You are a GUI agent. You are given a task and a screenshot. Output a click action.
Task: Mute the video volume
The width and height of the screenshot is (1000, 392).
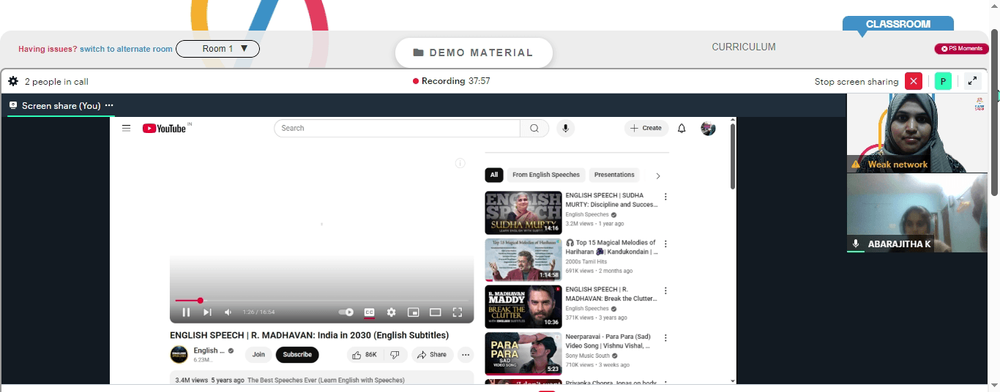[228, 312]
